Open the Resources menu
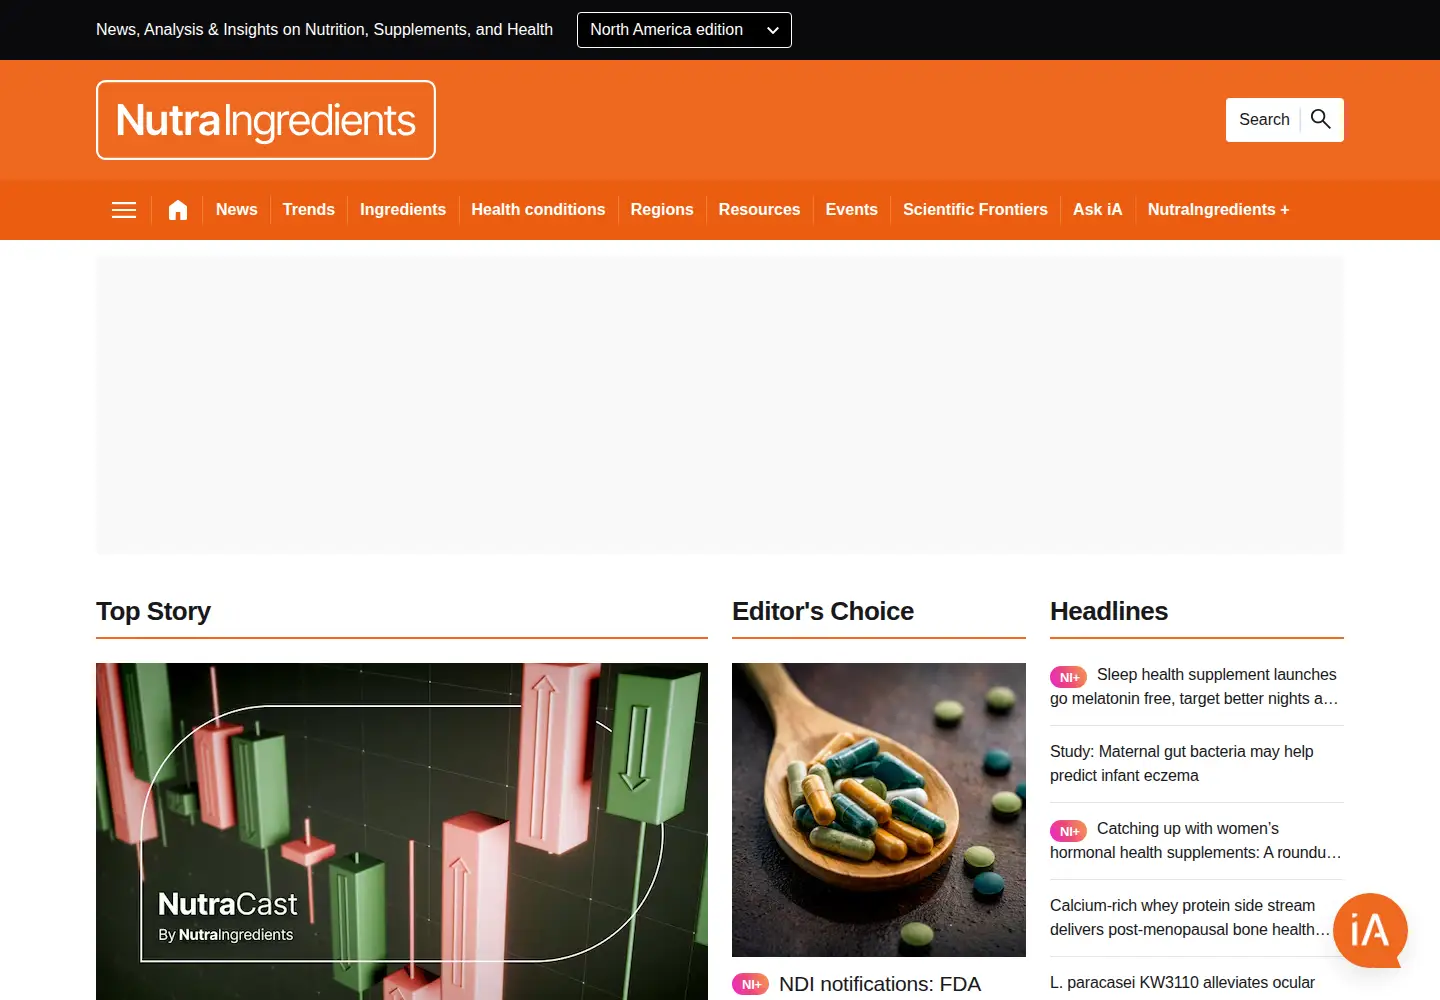This screenshot has height=1000, width=1440. pos(759,210)
